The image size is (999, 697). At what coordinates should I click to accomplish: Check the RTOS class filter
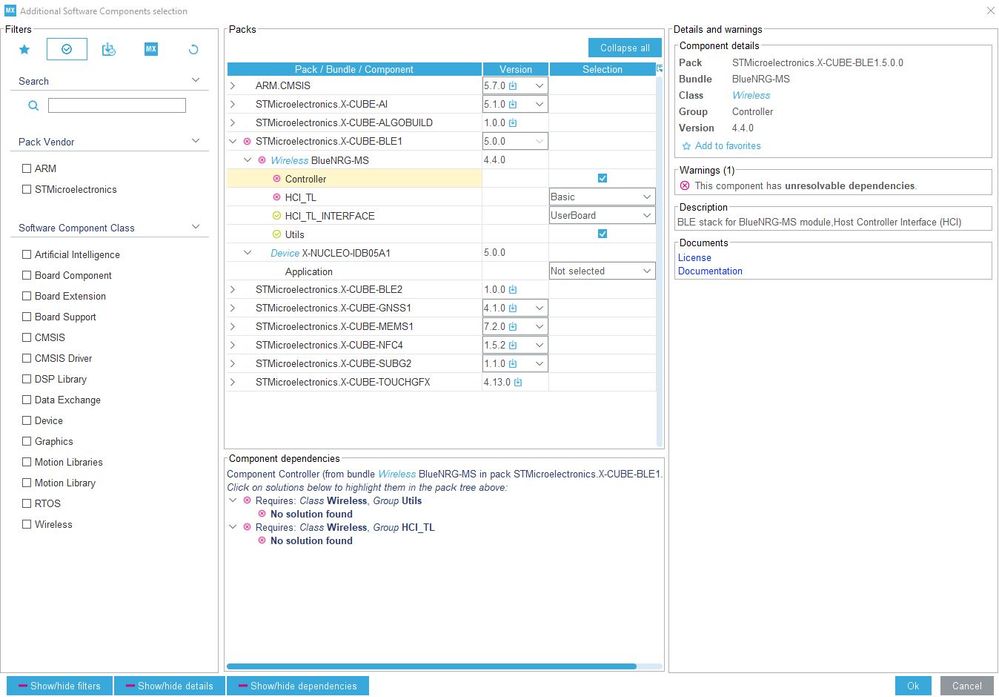click(27, 503)
